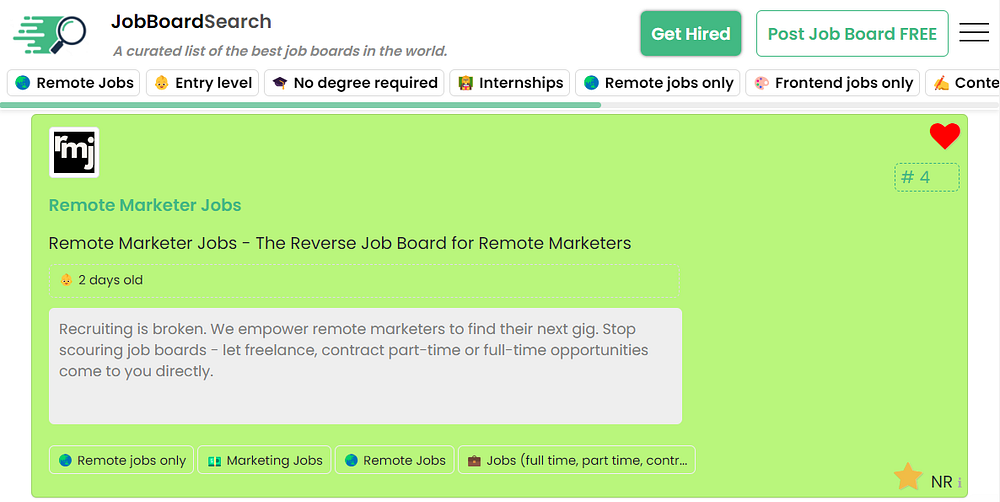
Task: Click the Remote Jobs tag in the card
Action: click(394, 460)
